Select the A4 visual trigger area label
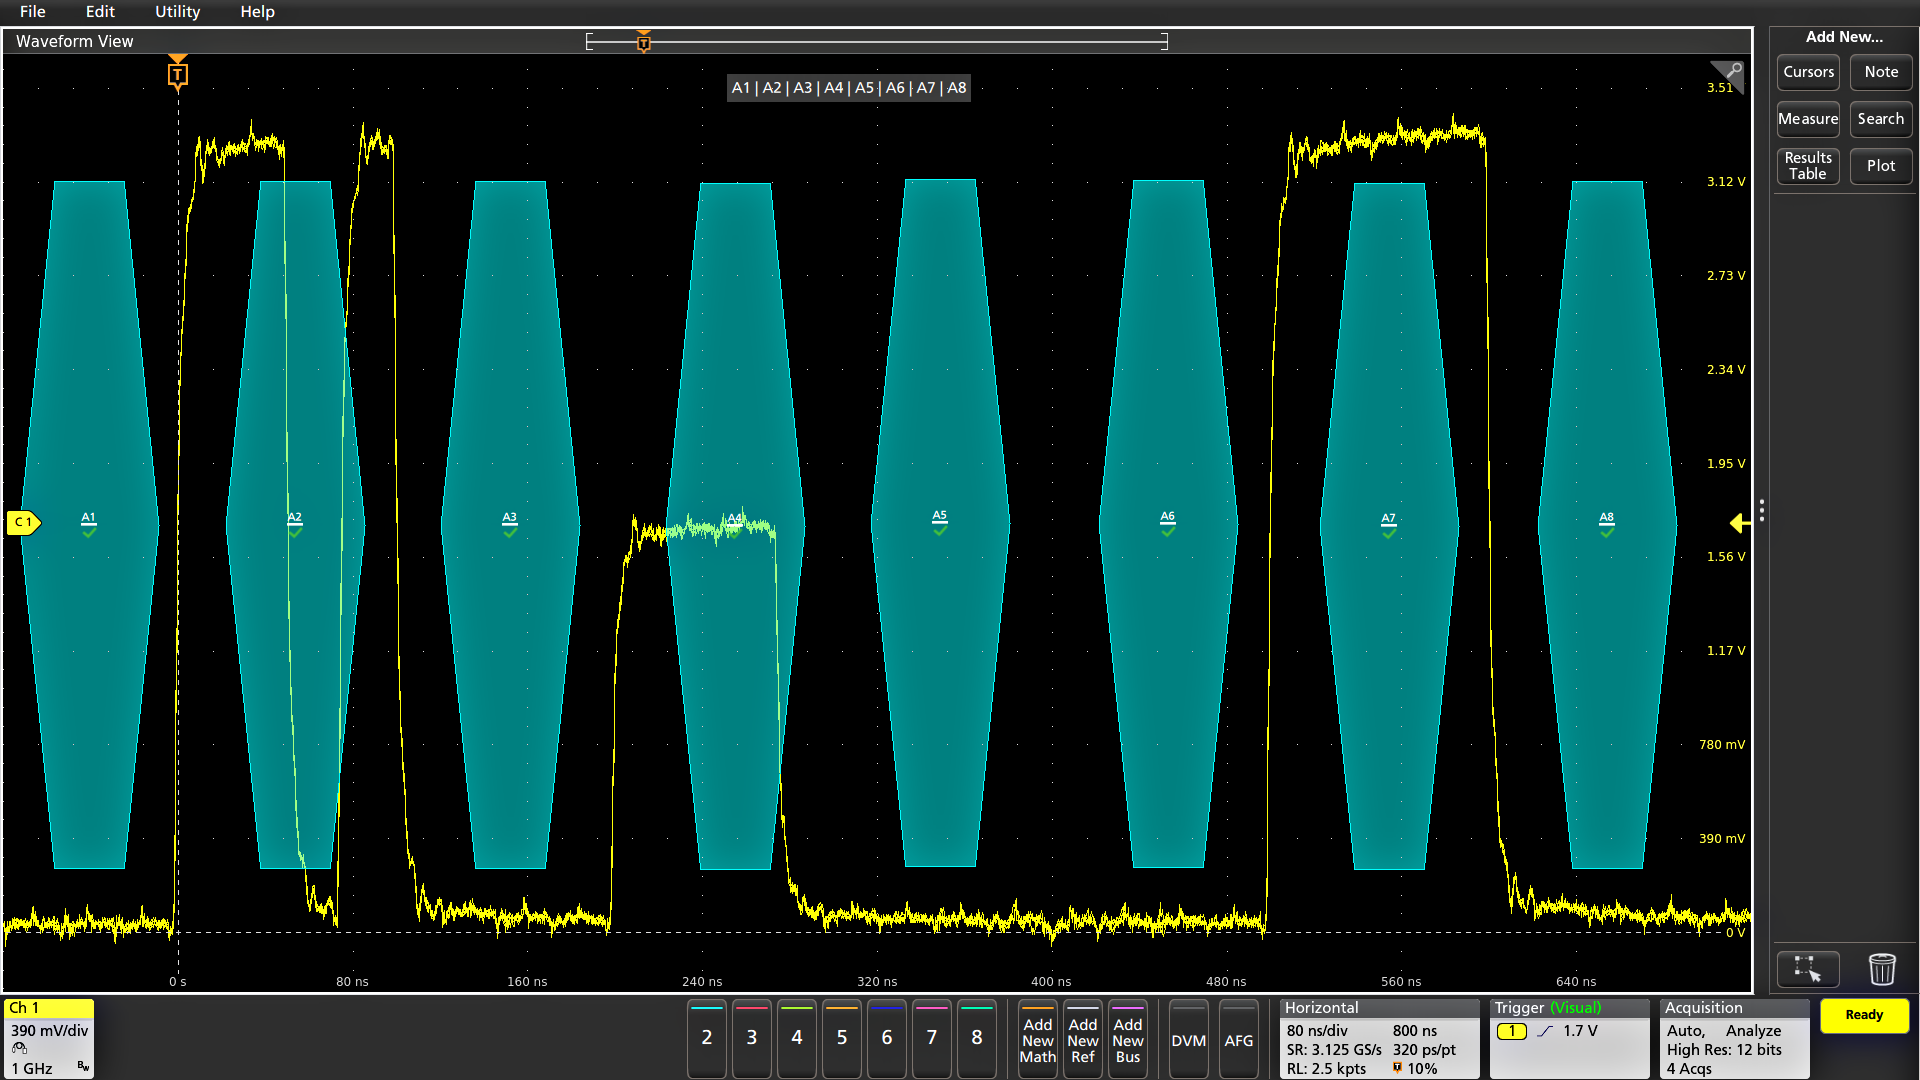 point(735,519)
